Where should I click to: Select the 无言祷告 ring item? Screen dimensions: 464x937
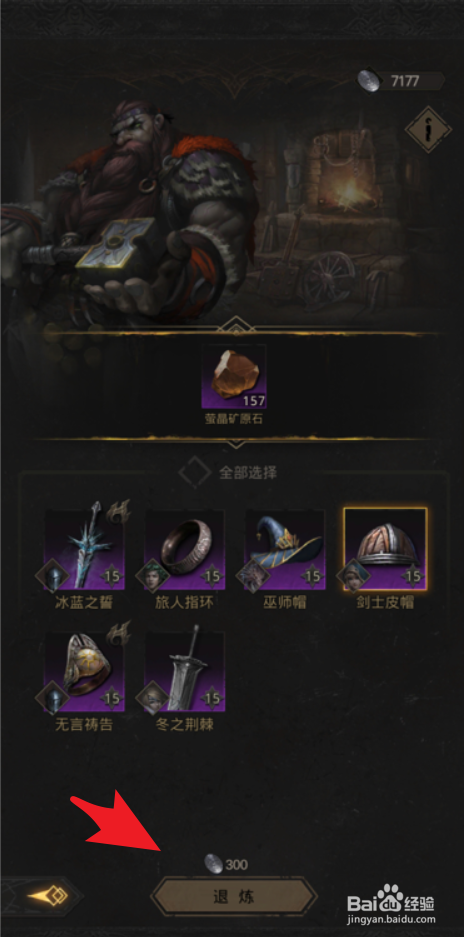[x=84, y=672]
